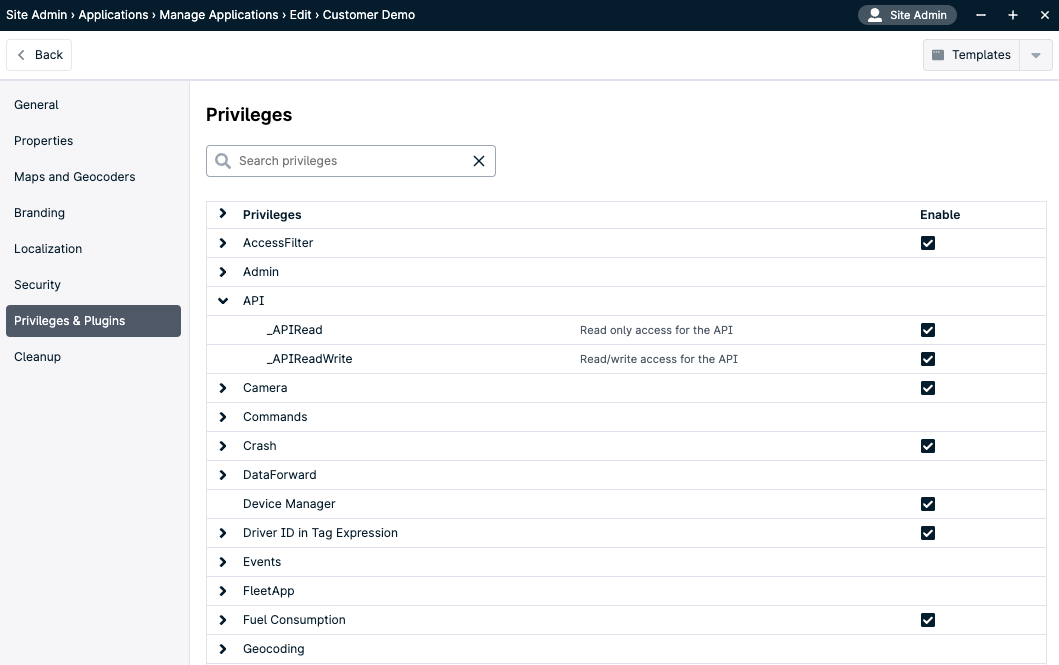Expand the Admin privilege group
The width and height of the screenshot is (1059, 665).
(x=223, y=272)
